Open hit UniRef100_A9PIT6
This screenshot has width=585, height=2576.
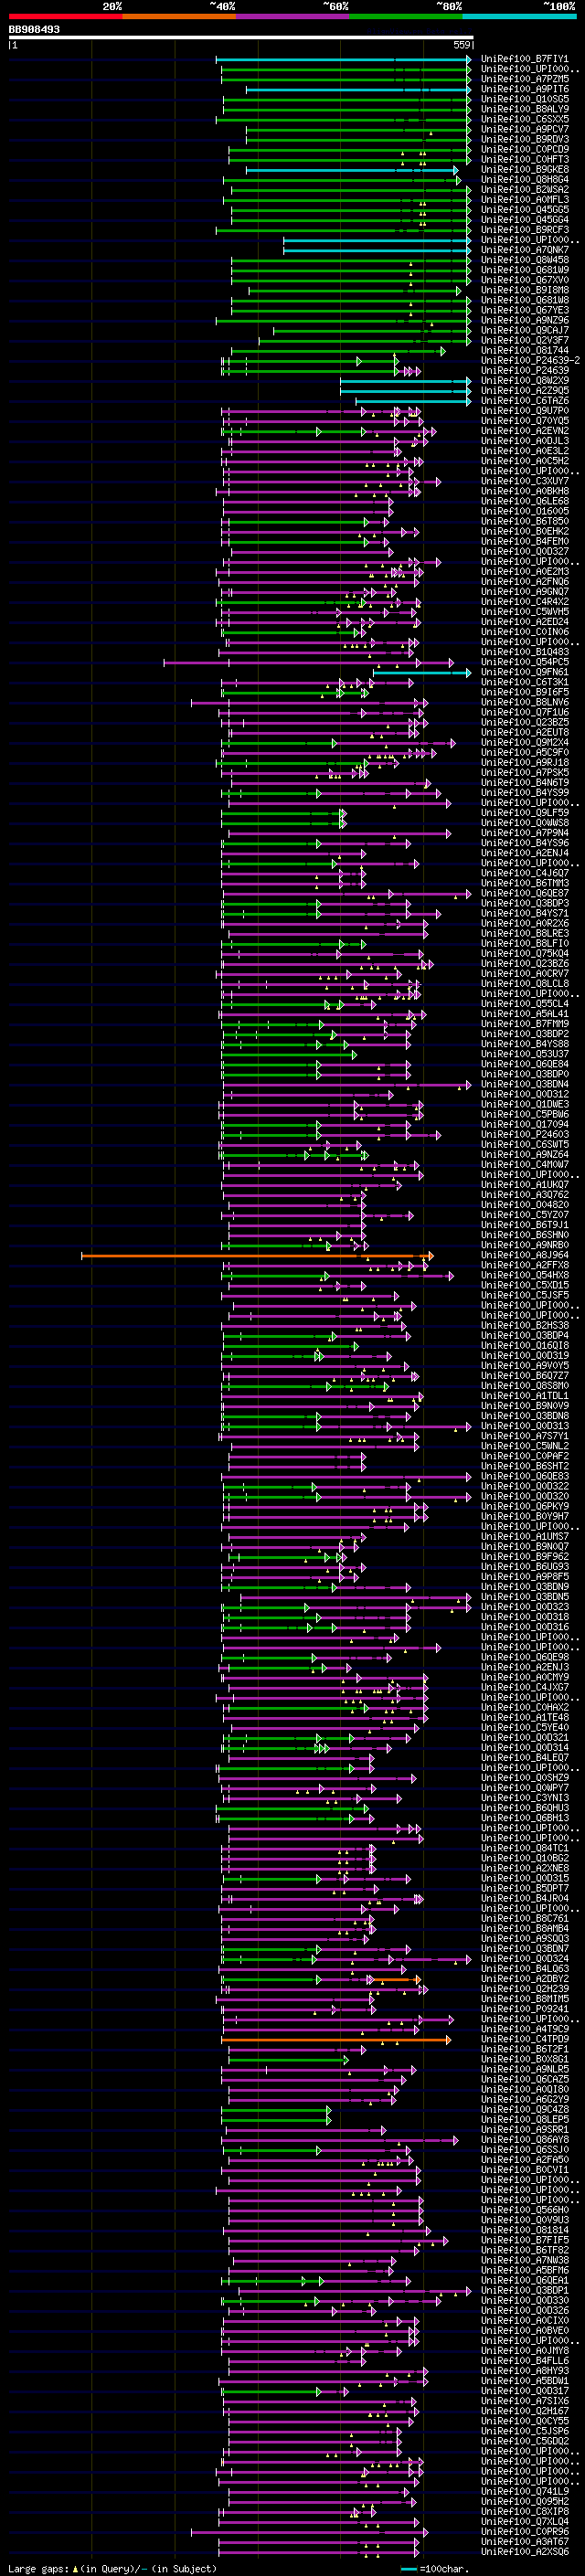pos(524,89)
